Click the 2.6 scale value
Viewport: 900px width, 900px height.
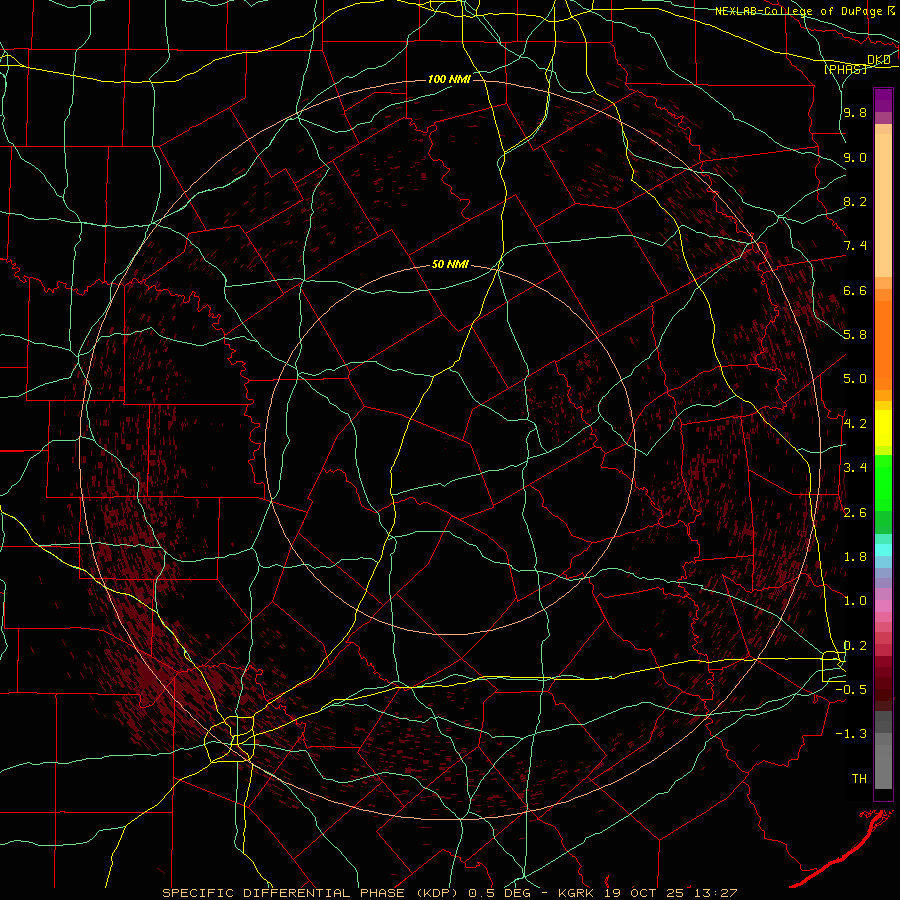(855, 513)
